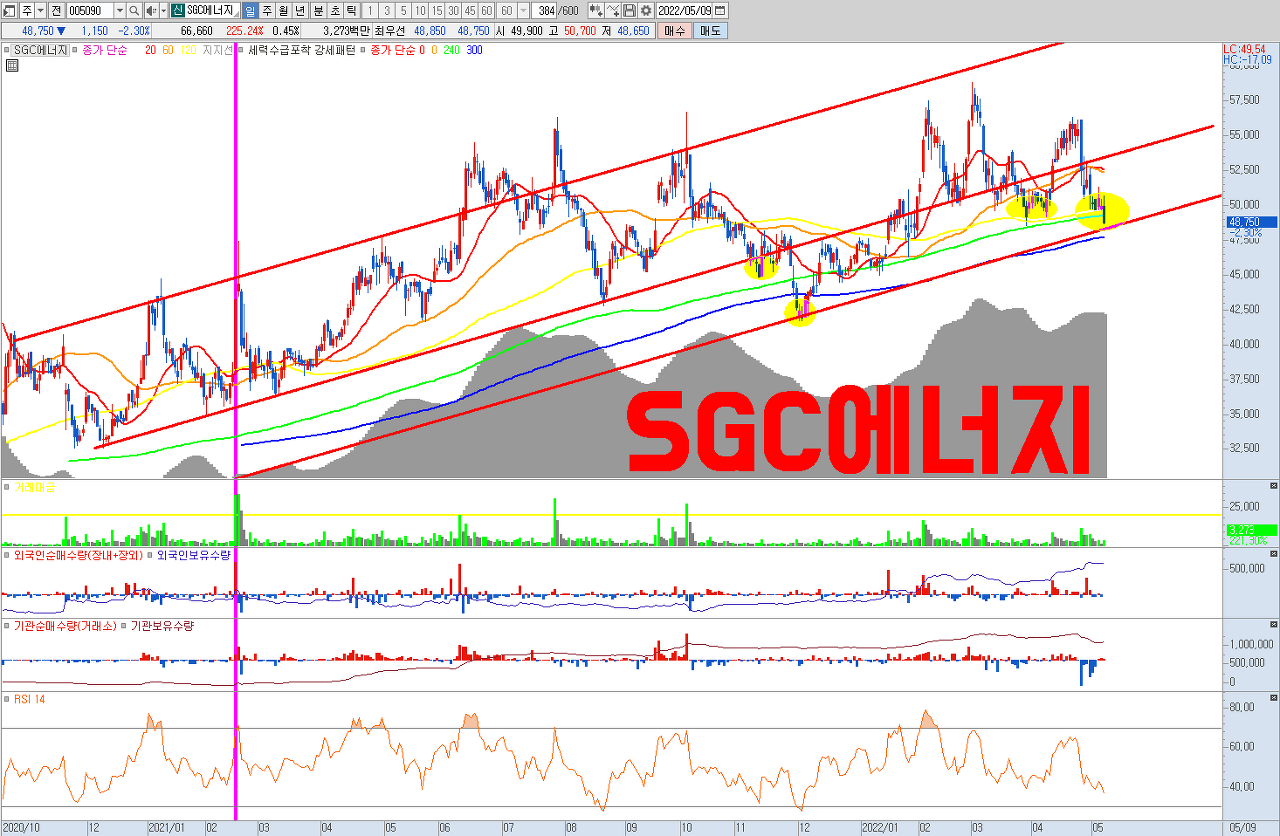
Task: Click the 매도 sell button
Action: pos(710,31)
